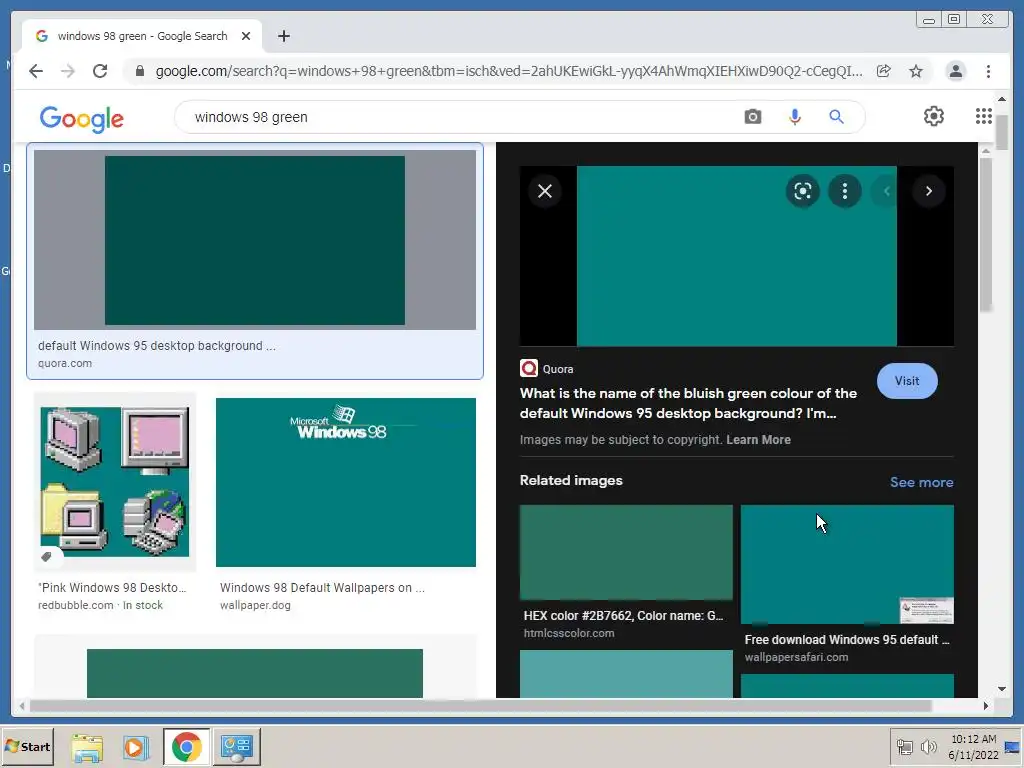Open the Chrome profile avatar
This screenshot has width=1024, height=768.
pos(955,71)
